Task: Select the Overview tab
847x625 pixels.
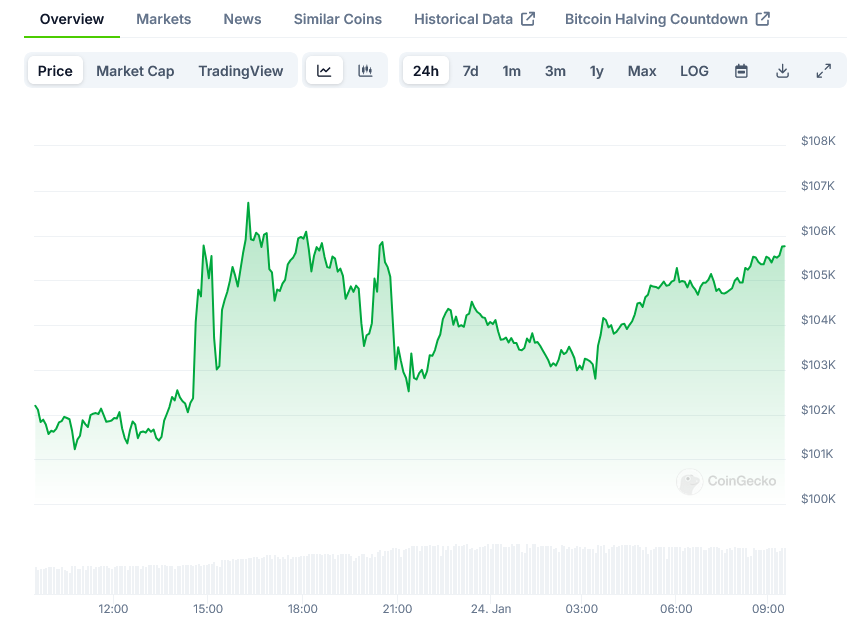Action: [72, 19]
